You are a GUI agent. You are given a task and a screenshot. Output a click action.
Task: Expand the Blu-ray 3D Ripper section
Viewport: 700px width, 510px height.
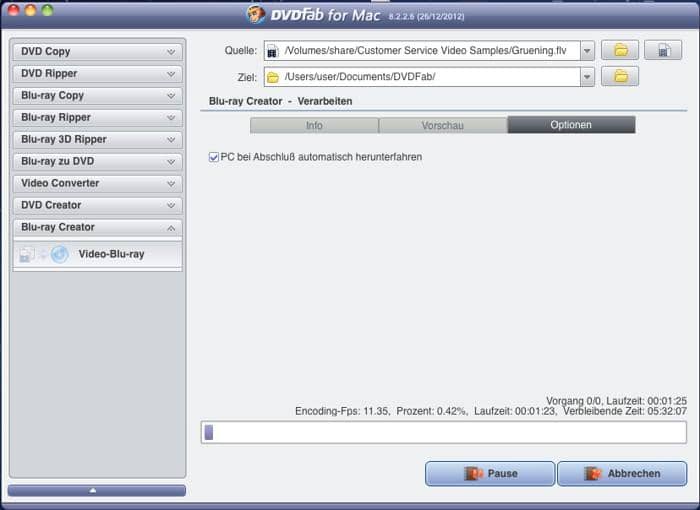tap(97, 139)
